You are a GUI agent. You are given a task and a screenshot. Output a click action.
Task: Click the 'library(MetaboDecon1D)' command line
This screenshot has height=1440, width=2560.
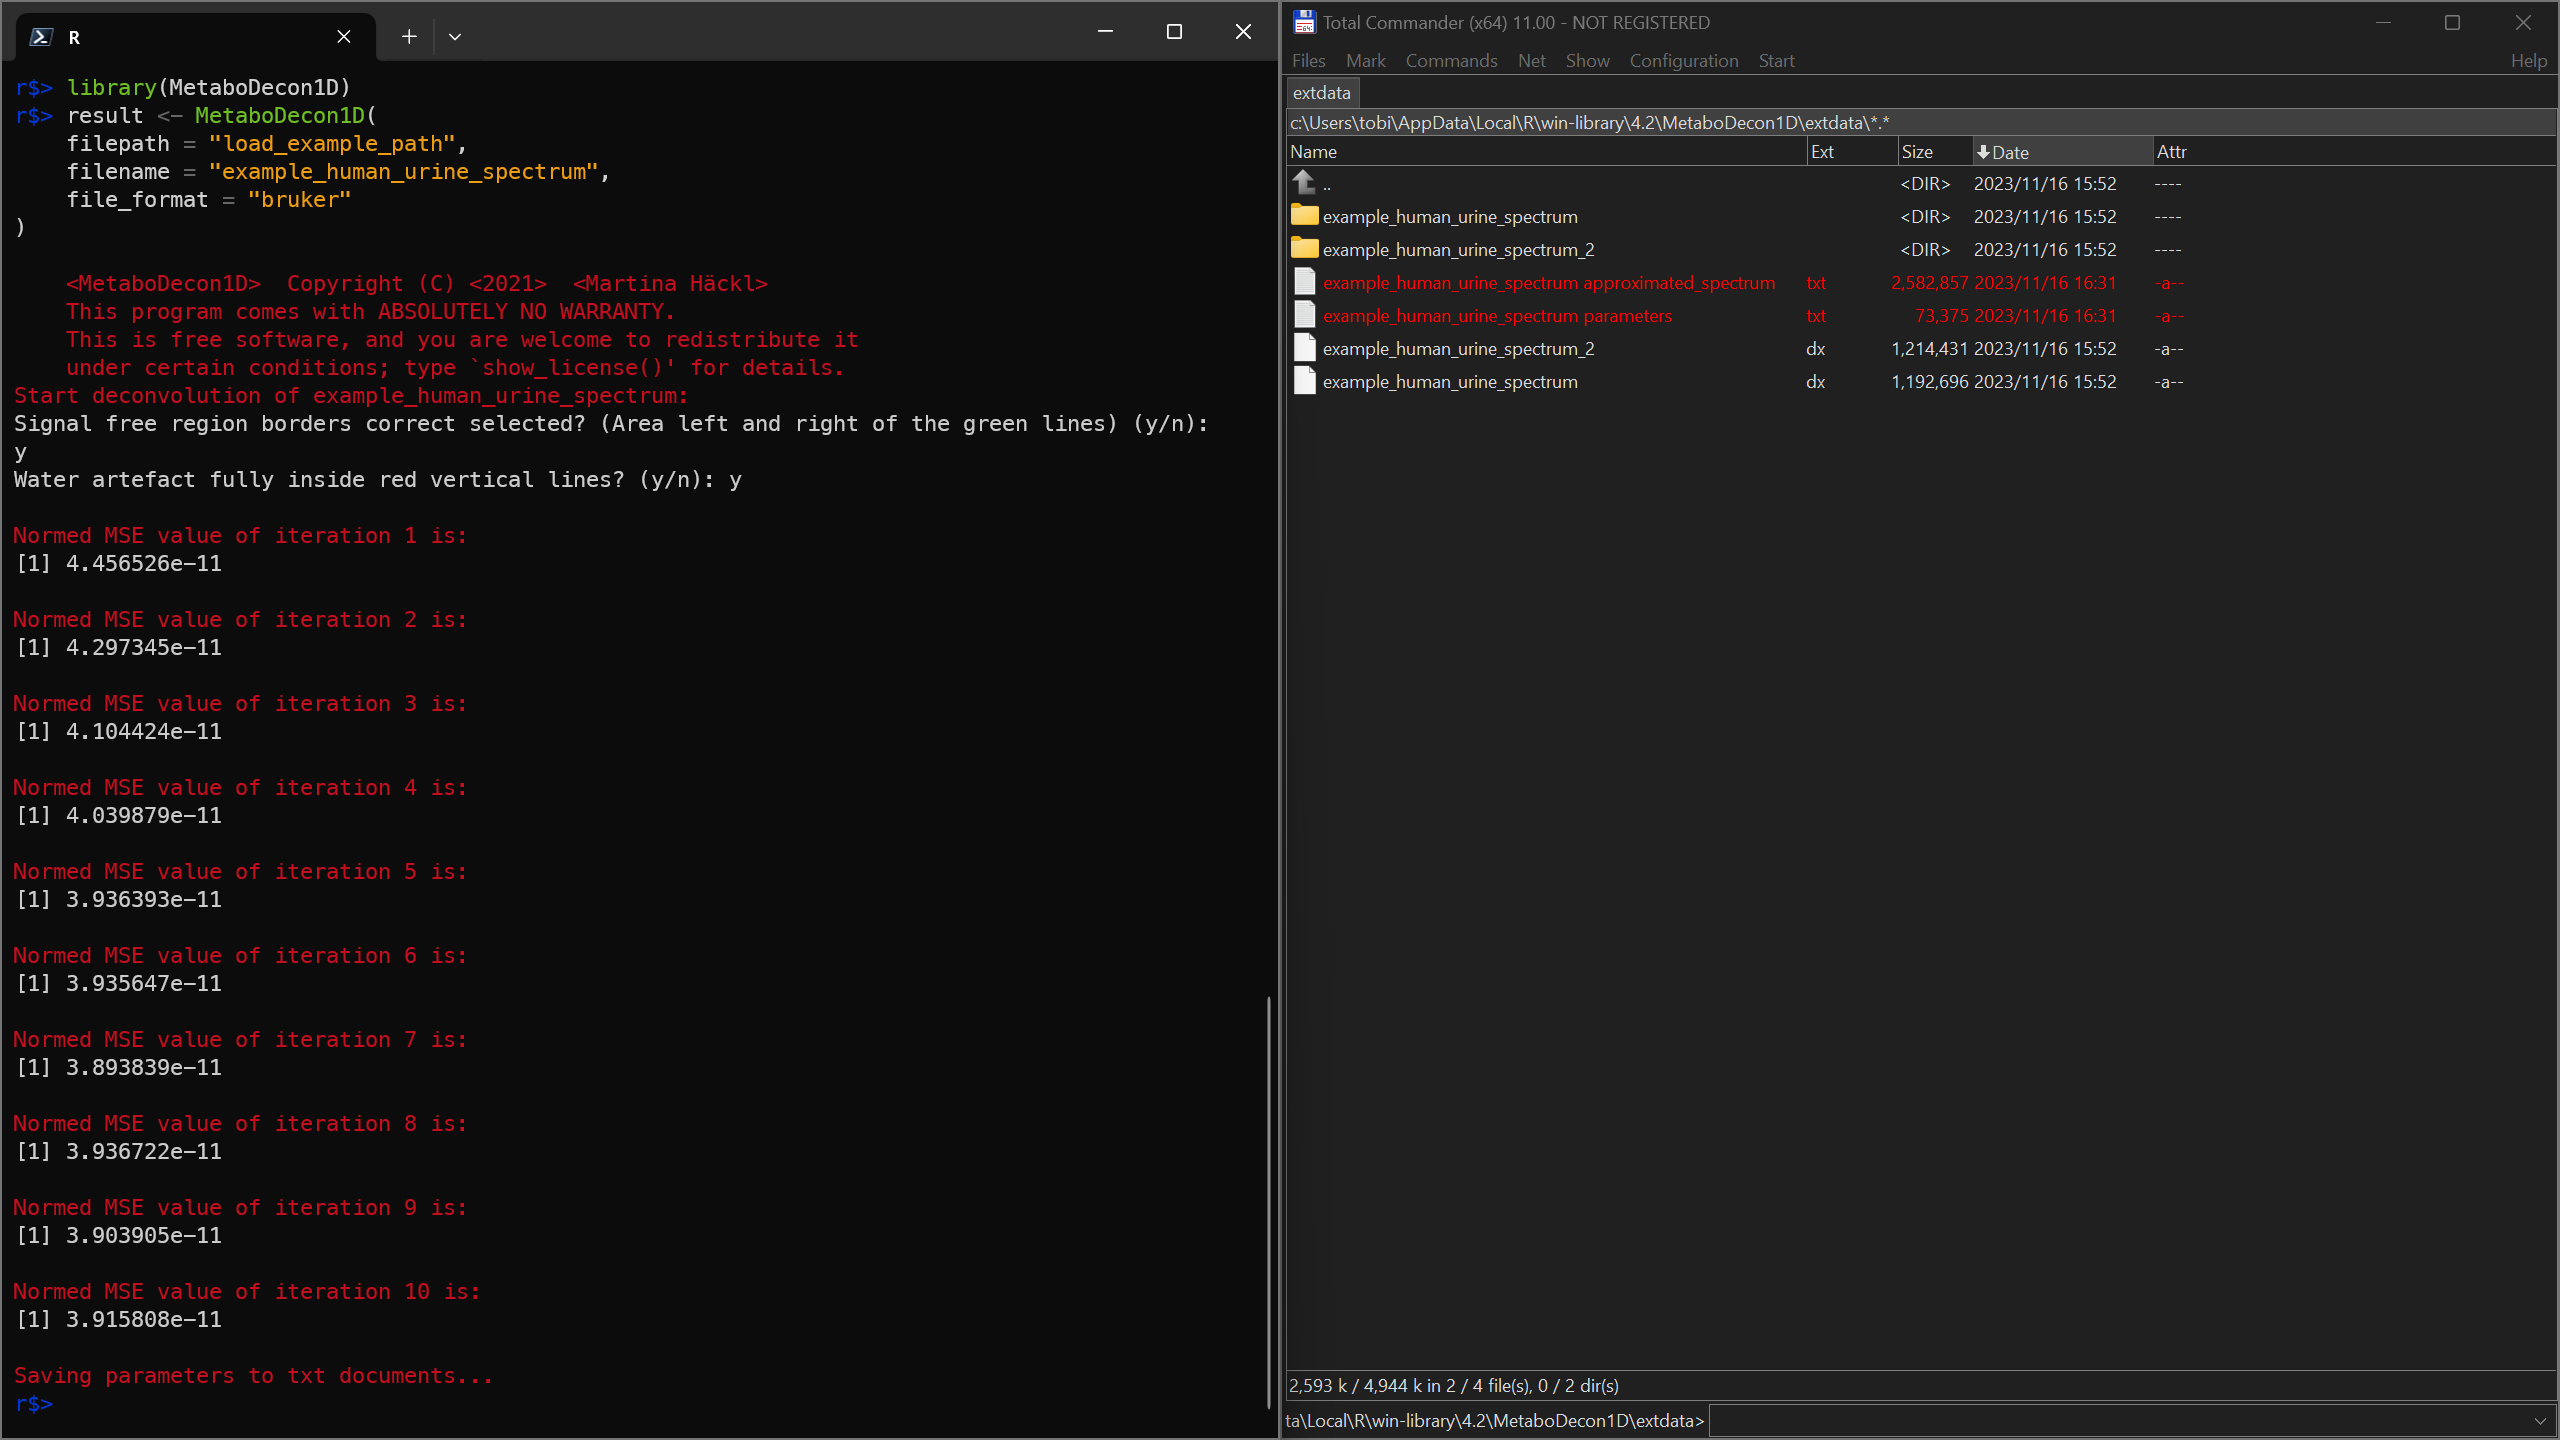[x=208, y=88]
